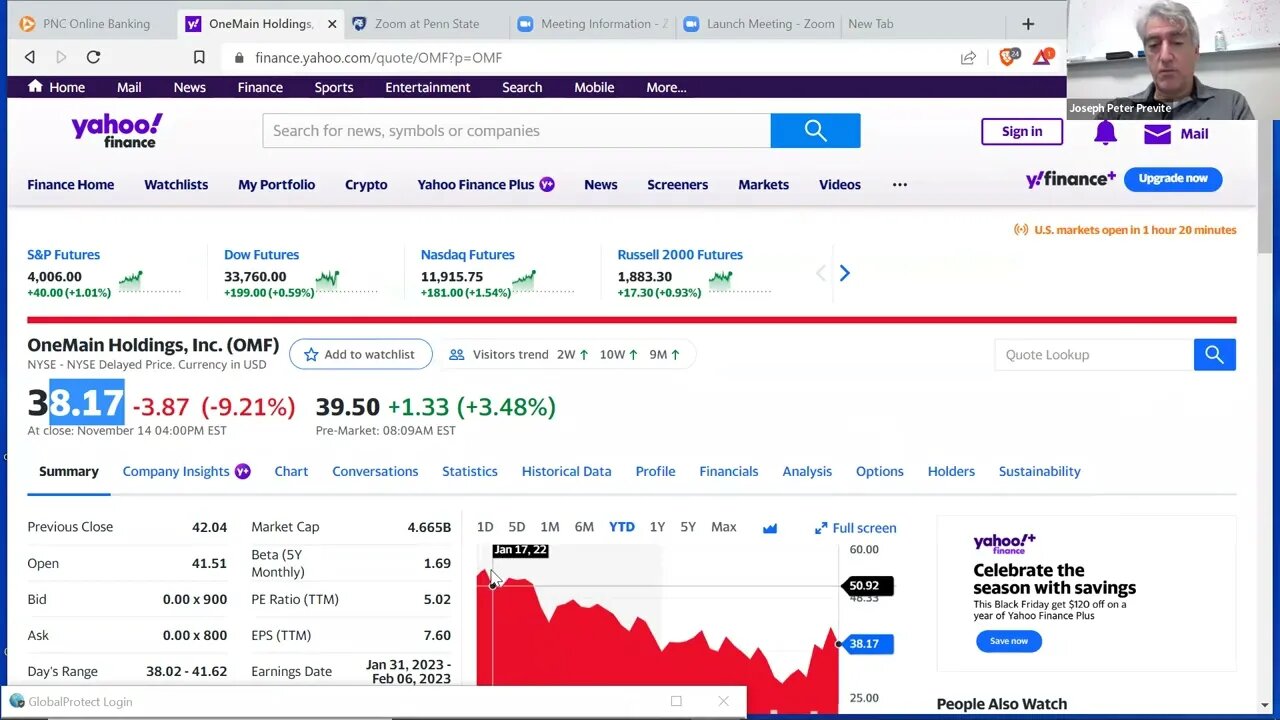Bookmark this page icon in address bar
This screenshot has height=720, width=1280.
[x=199, y=57]
